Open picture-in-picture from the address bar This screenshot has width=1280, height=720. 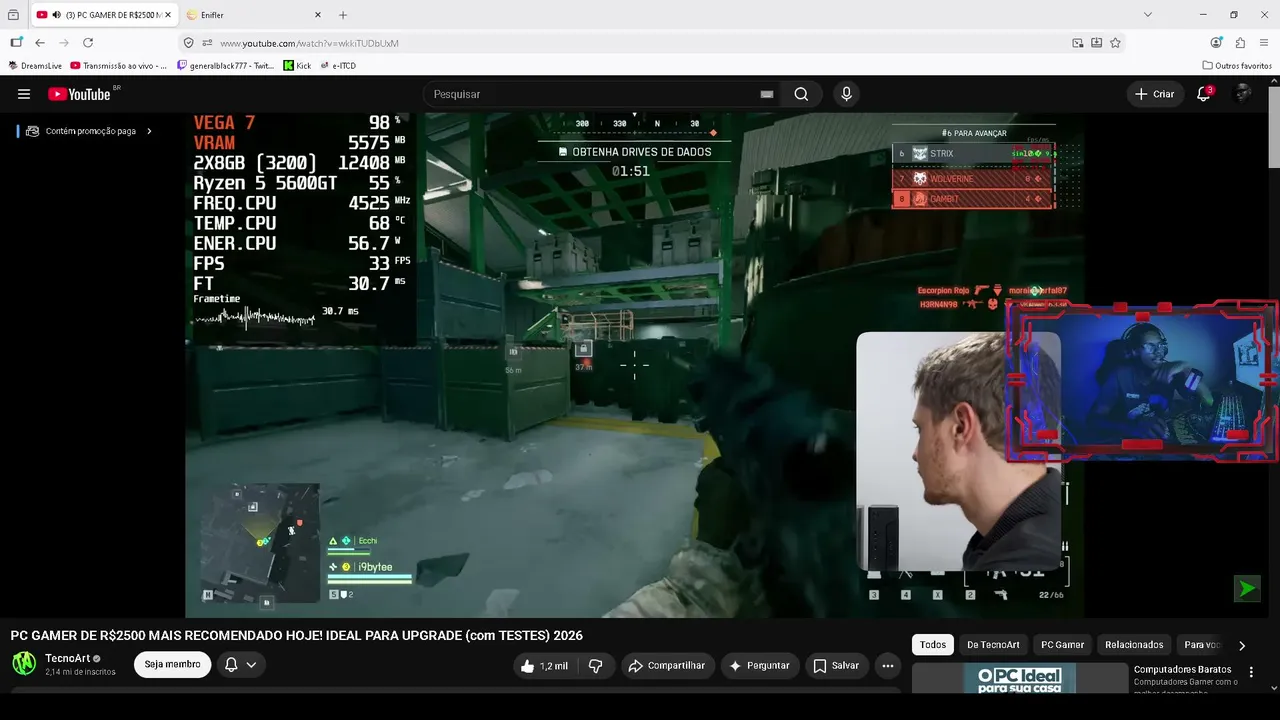[1077, 43]
